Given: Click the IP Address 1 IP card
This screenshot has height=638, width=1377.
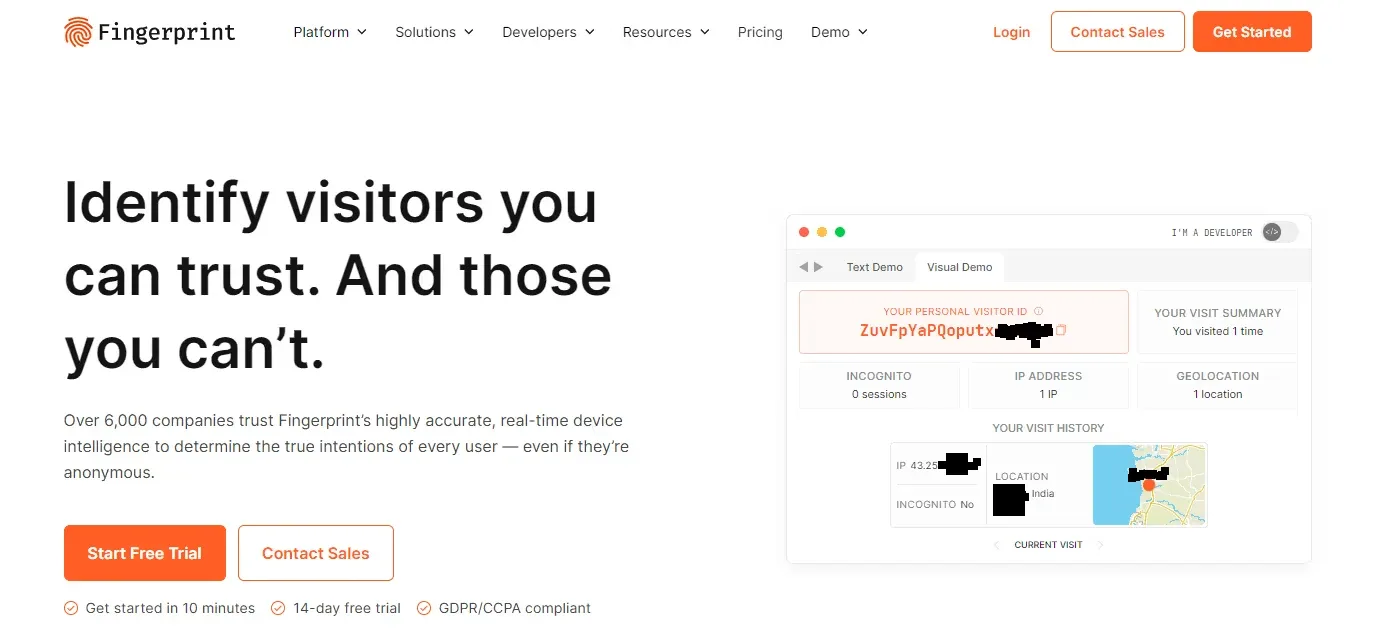Looking at the screenshot, I should [x=1048, y=385].
